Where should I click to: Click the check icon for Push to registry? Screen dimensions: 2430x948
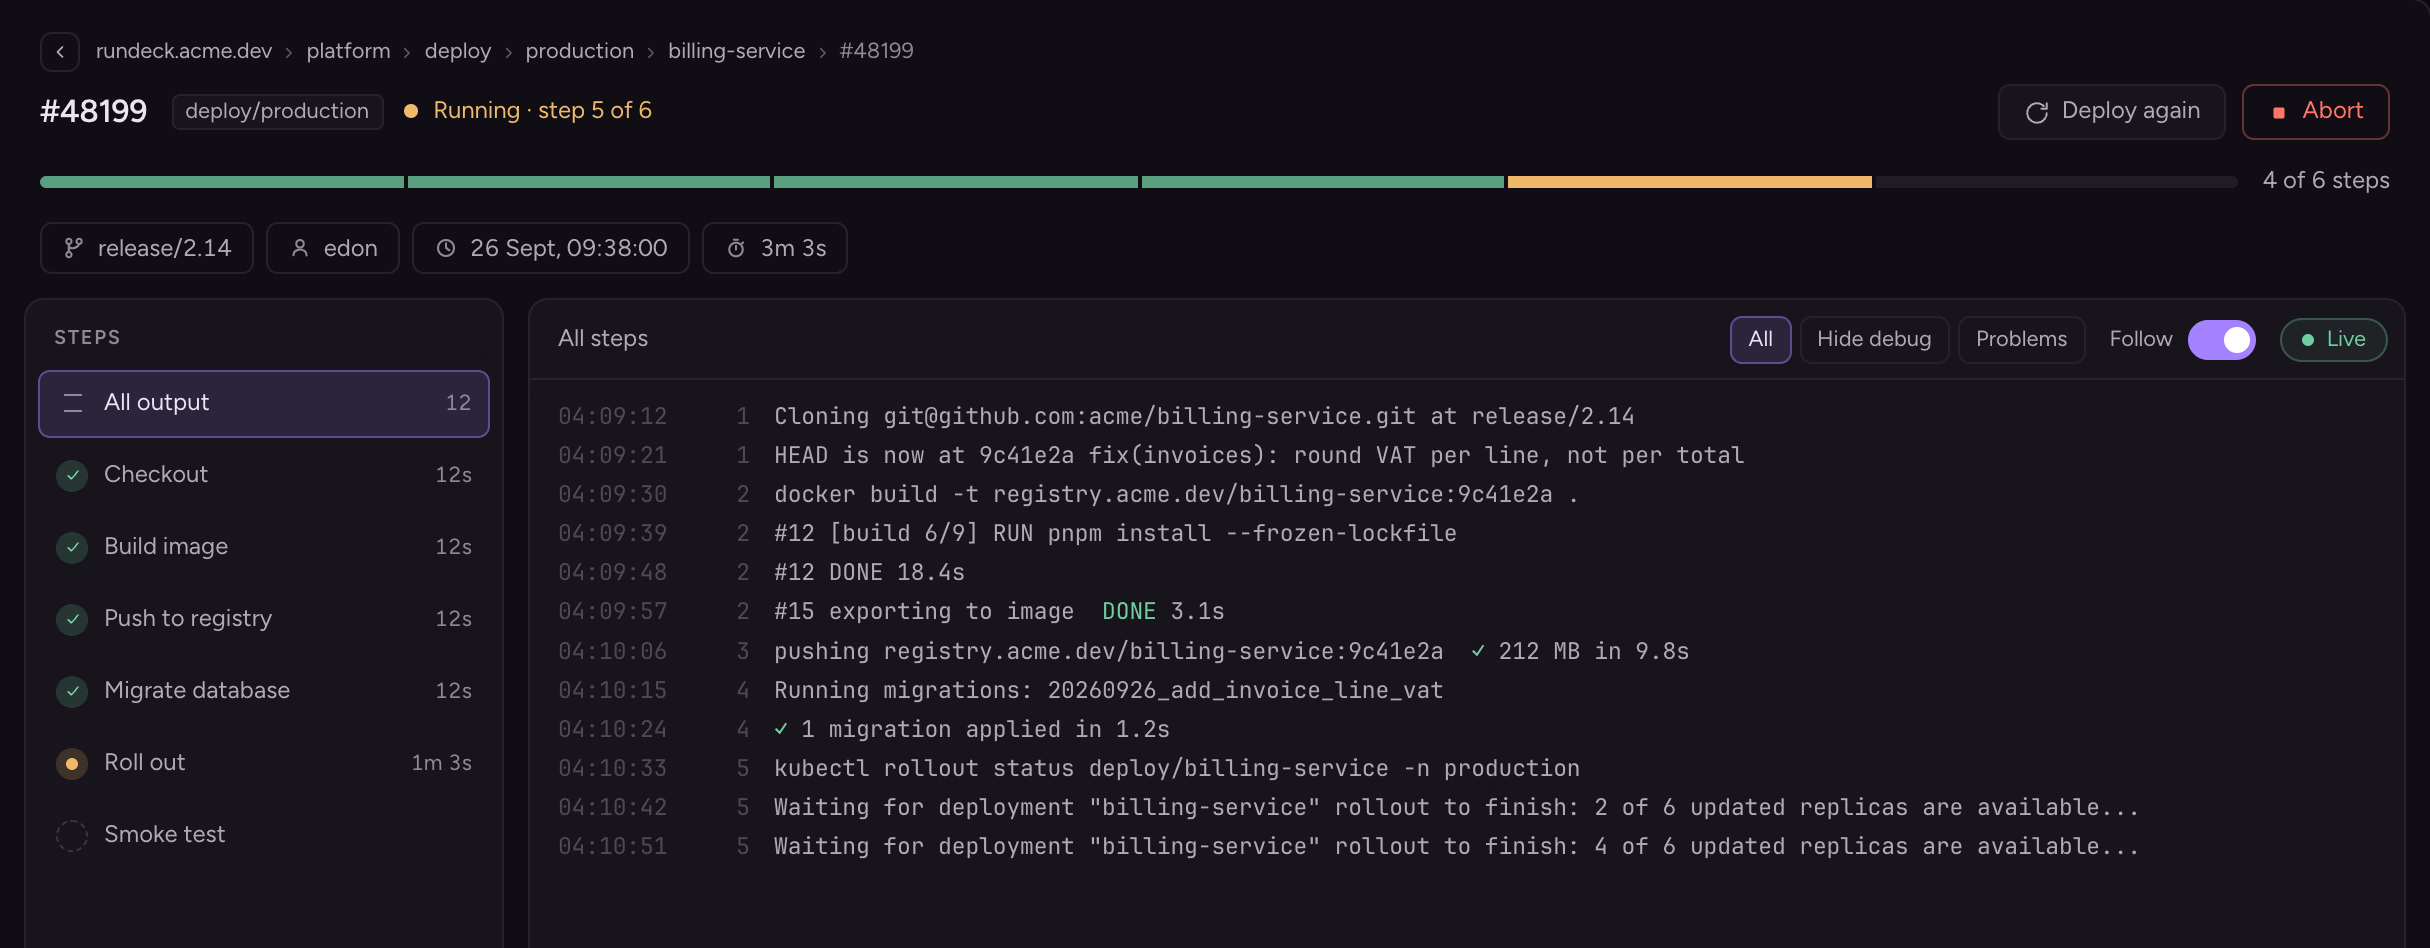pos(72,619)
